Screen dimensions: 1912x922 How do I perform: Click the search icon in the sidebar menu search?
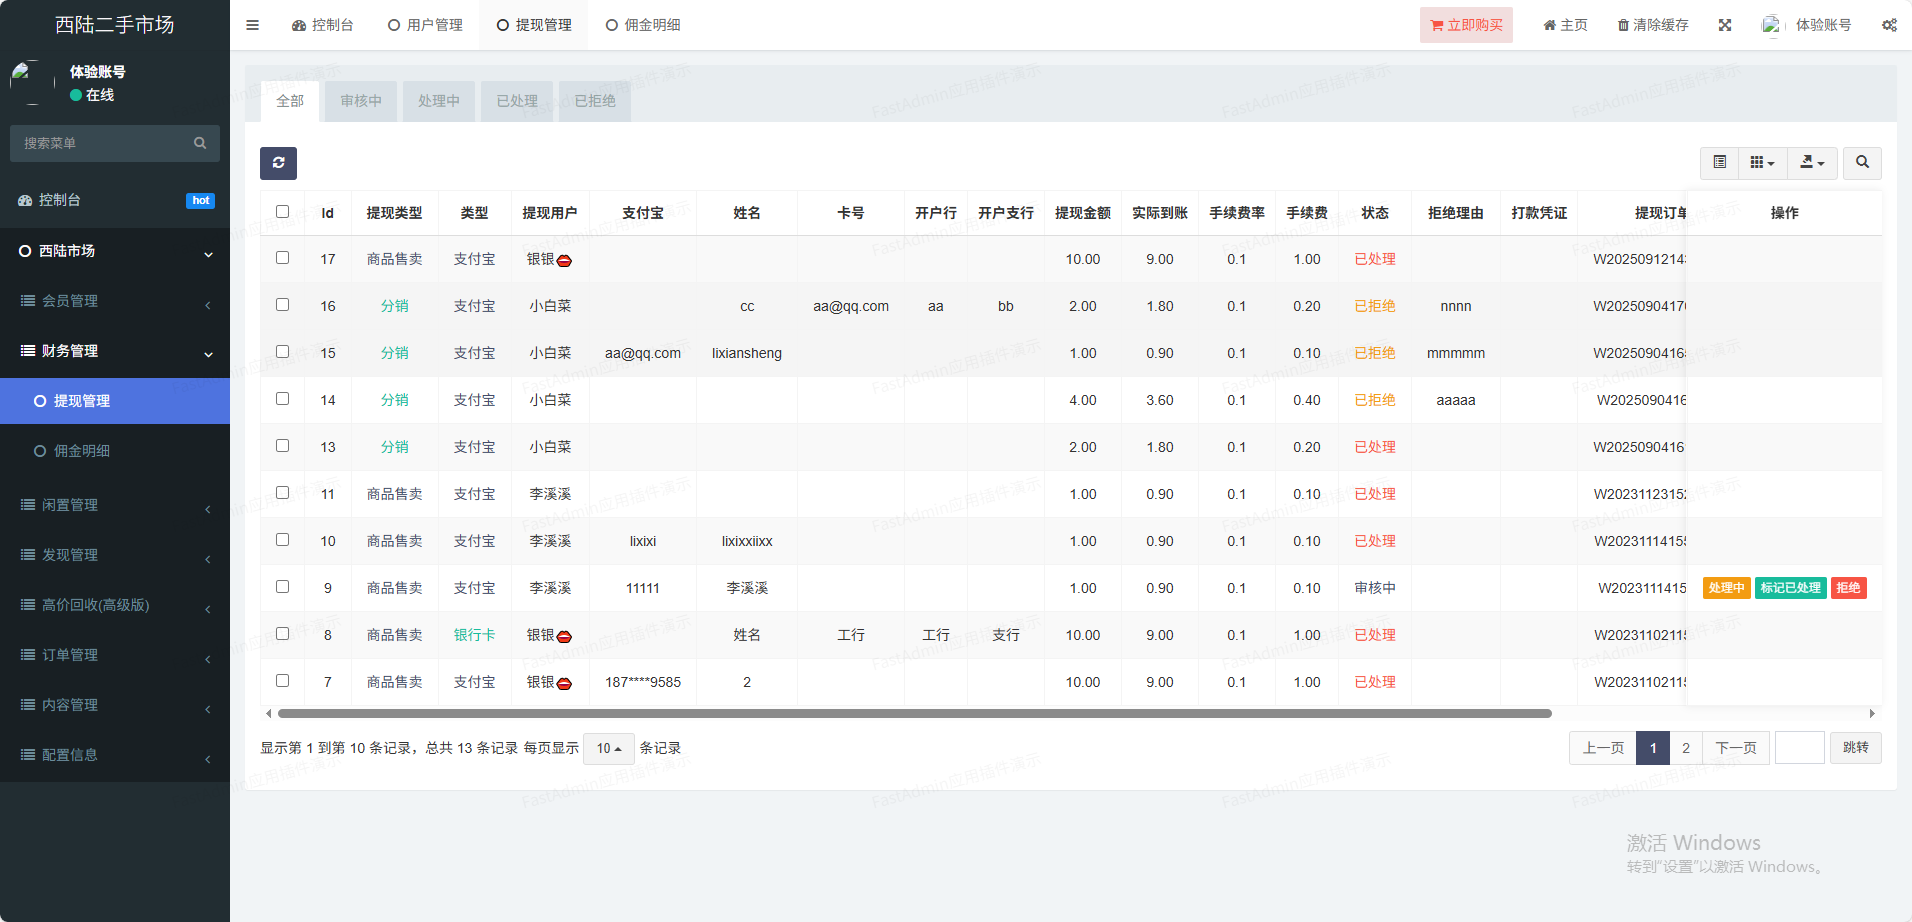[200, 143]
